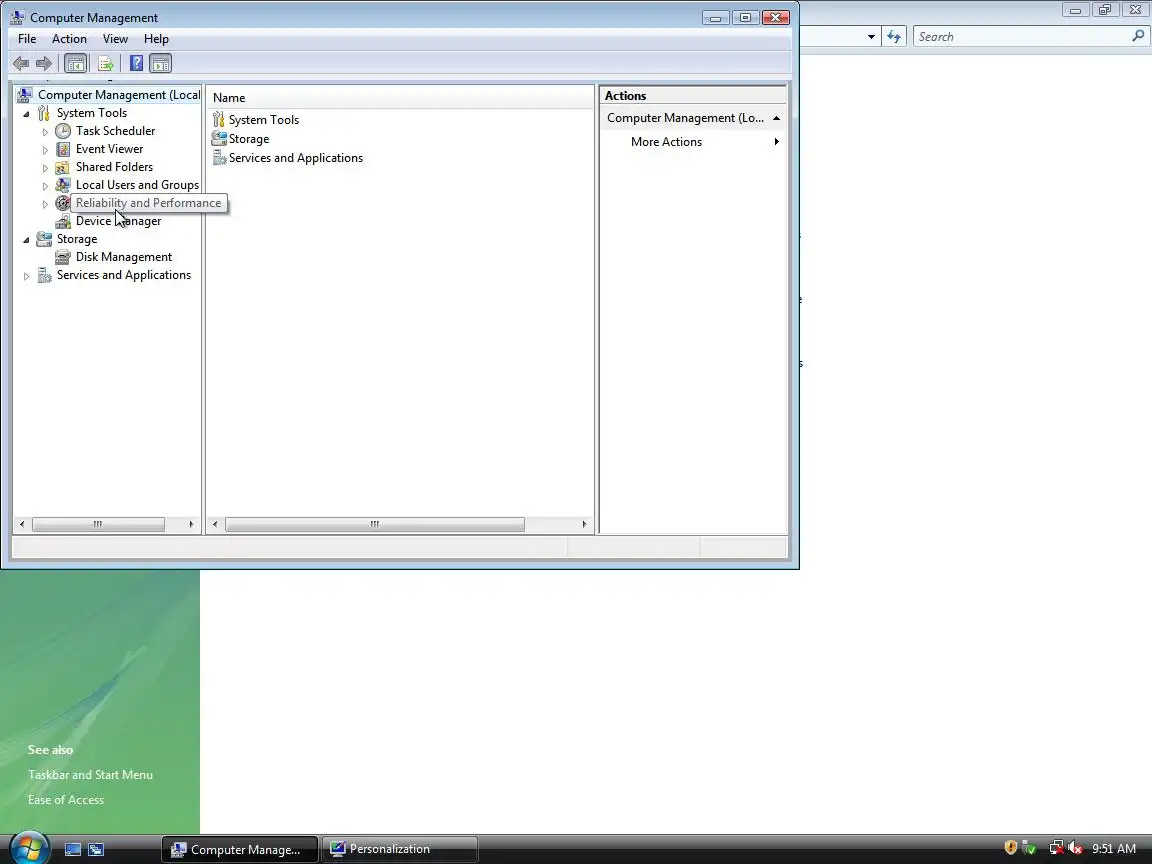The image size is (1152, 864).
Task: Select Task Scheduler in the tree
Action: coord(115,131)
